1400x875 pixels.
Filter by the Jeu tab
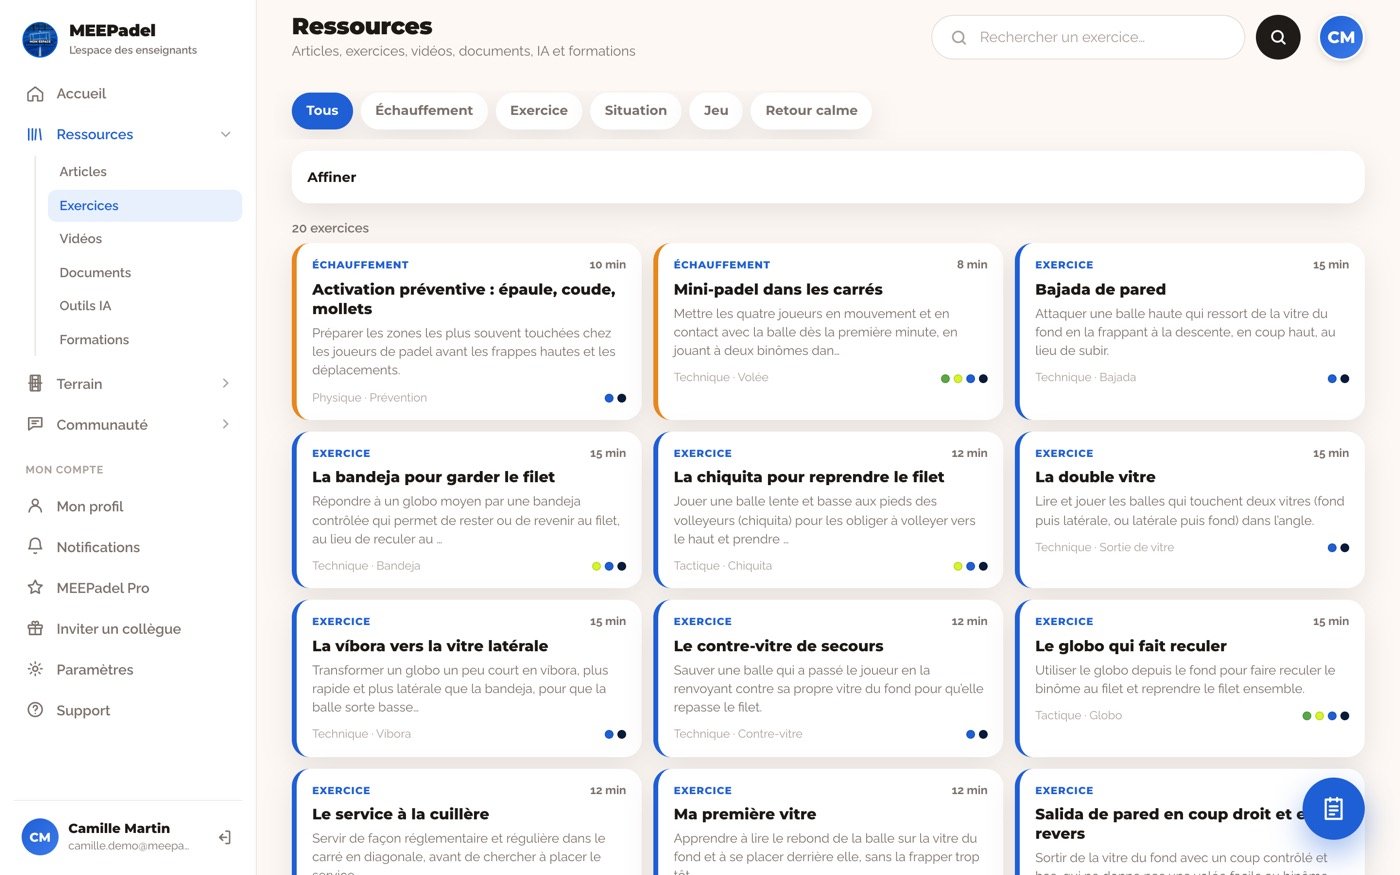(716, 111)
